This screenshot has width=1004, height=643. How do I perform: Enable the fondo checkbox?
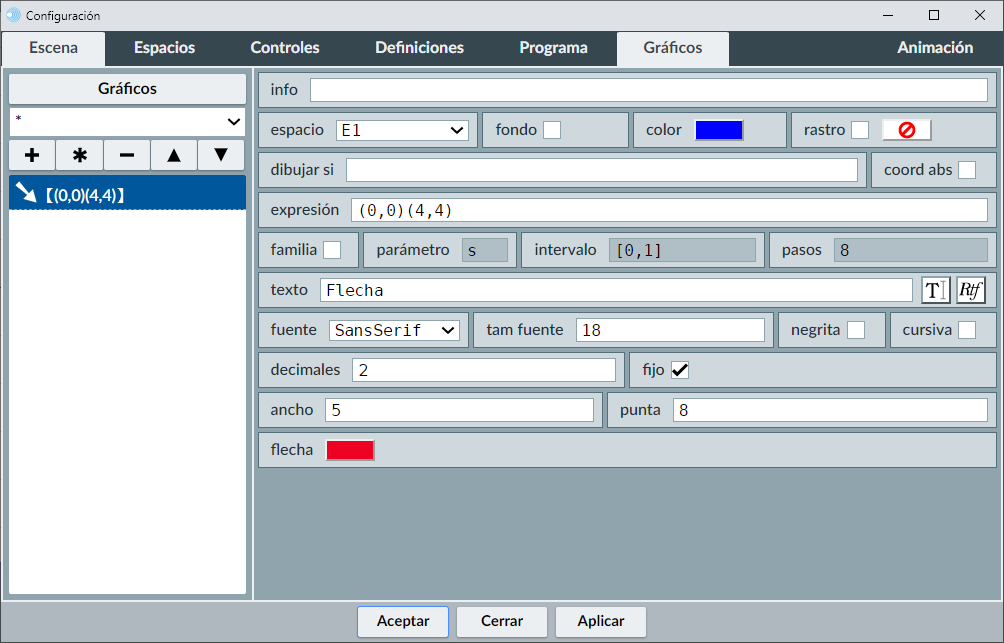point(551,130)
